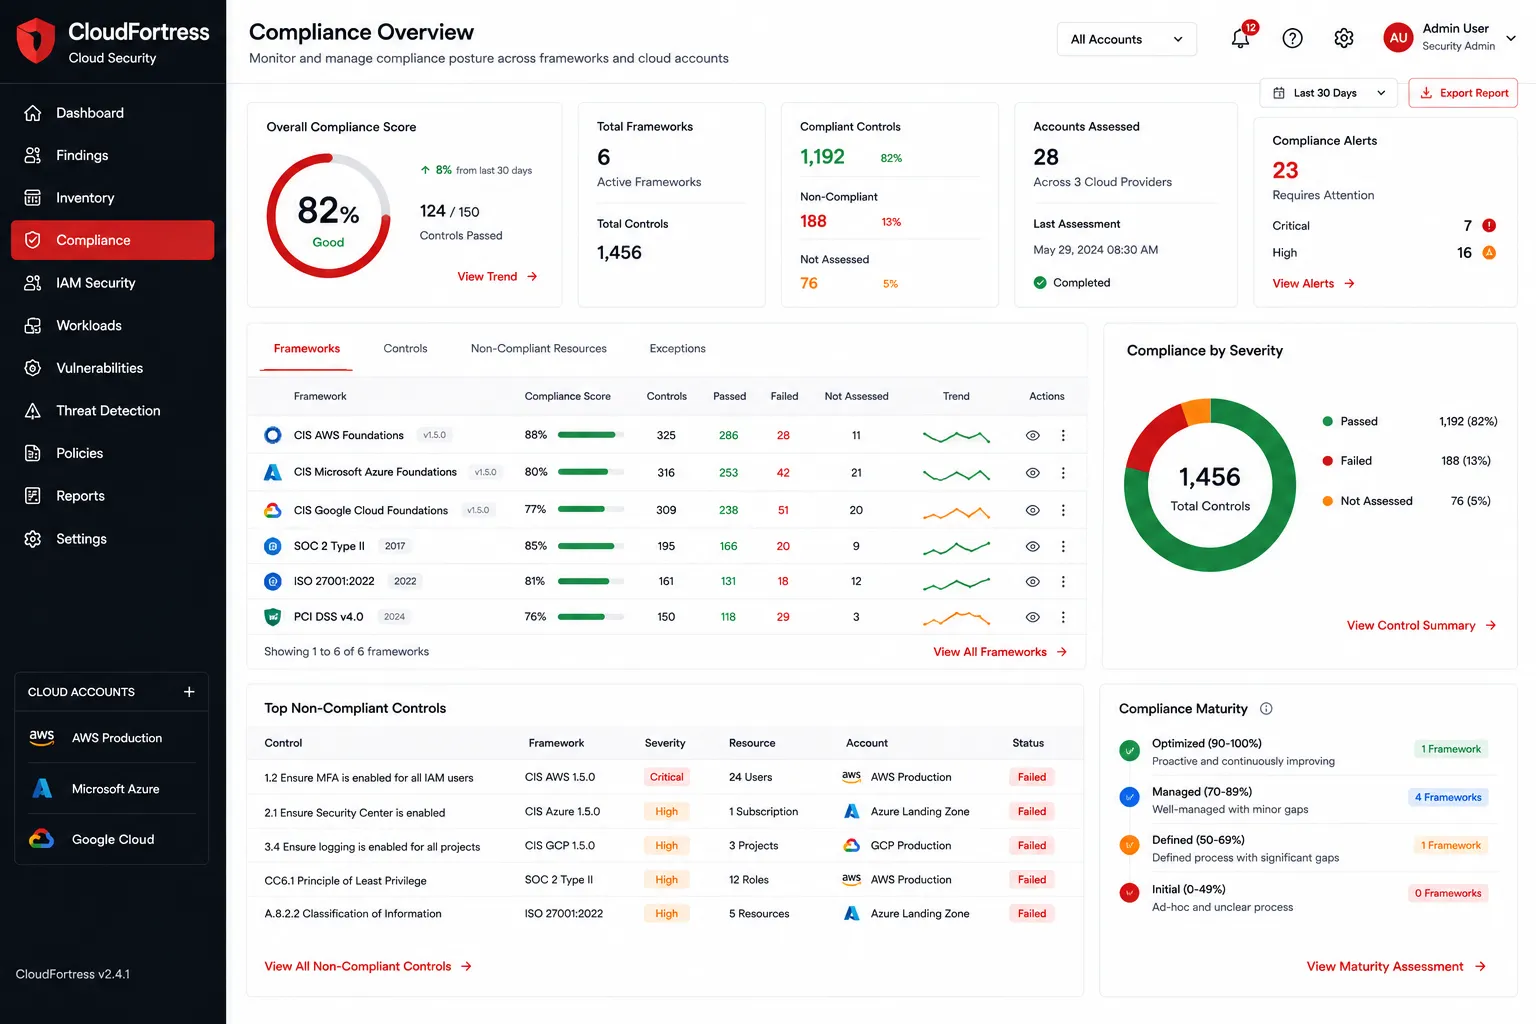Open the help question mark icon
This screenshot has width=1536, height=1024.
[x=1292, y=38]
